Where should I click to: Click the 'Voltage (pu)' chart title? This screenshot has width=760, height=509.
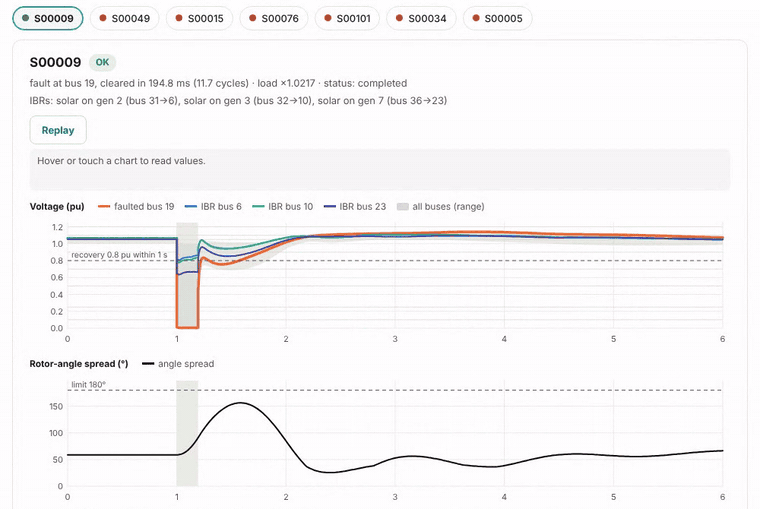pyautogui.click(x=57, y=207)
